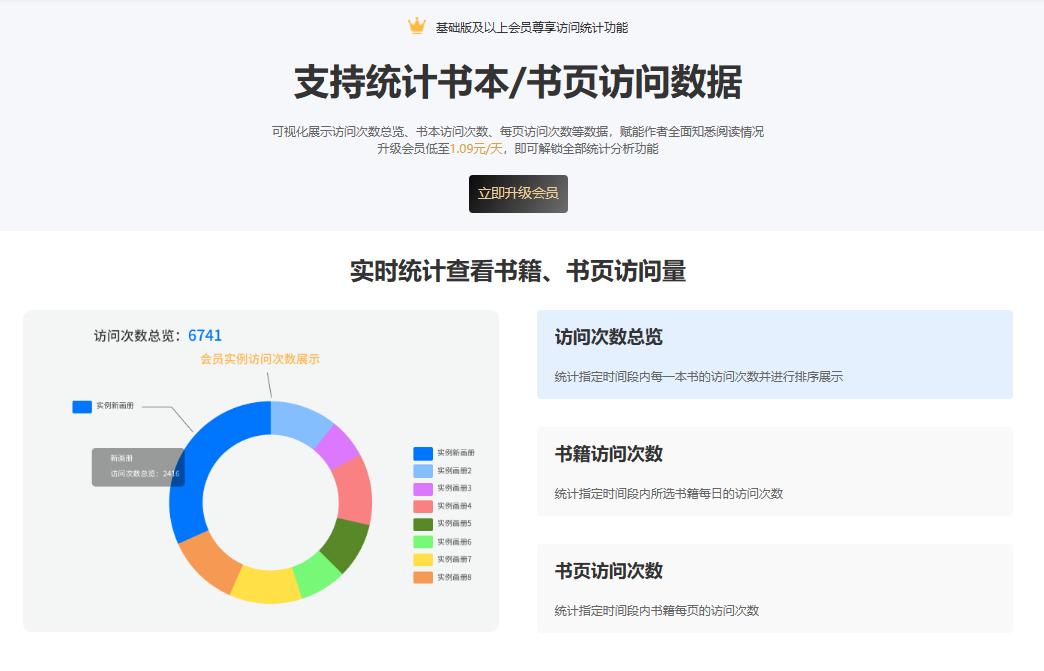The height and width of the screenshot is (671, 1044).
Task: Click the 立即升级会员 button
Action: 520,194
